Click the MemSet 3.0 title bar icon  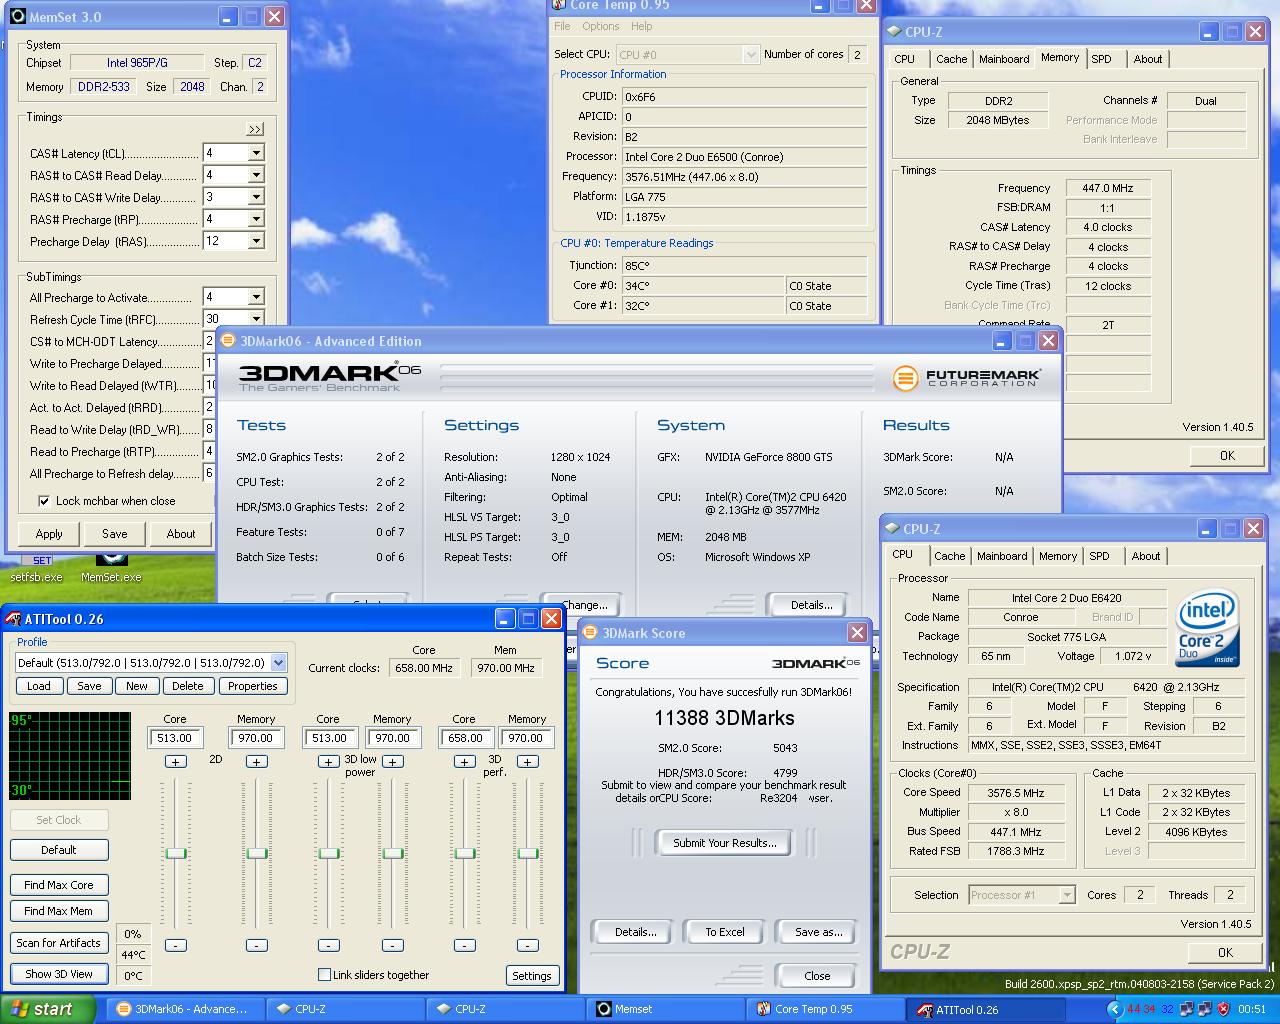(17, 17)
